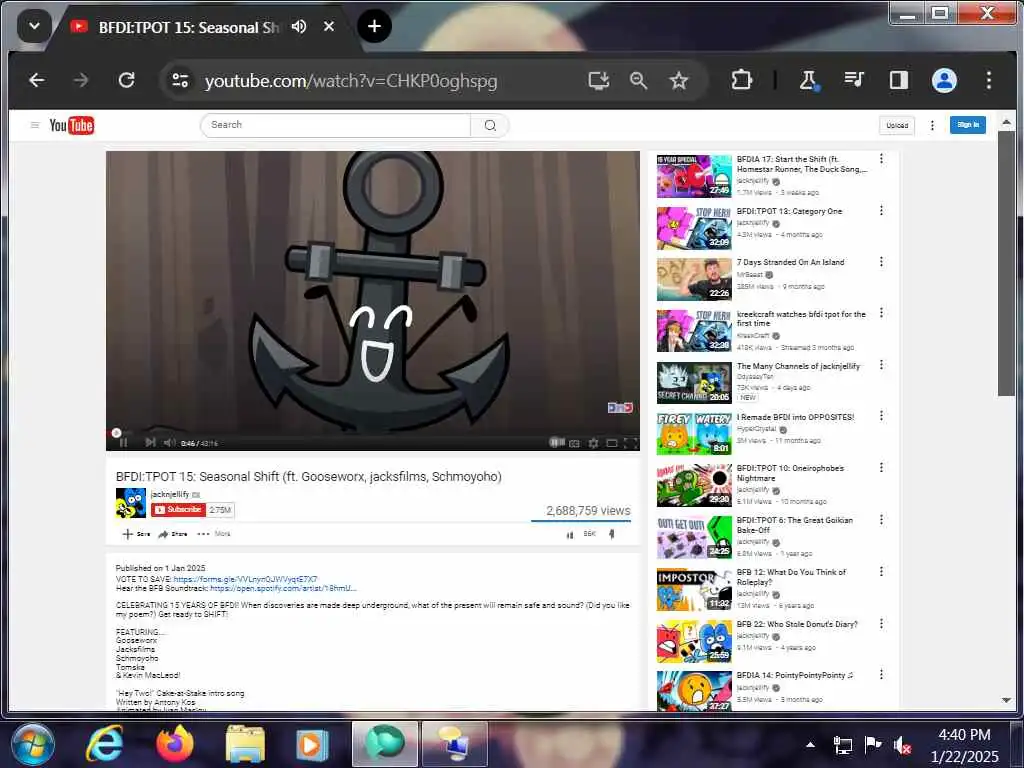Mute the video player volume
Image resolution: width=1024 pixels, height=768 pixels.
click(169, 443)
